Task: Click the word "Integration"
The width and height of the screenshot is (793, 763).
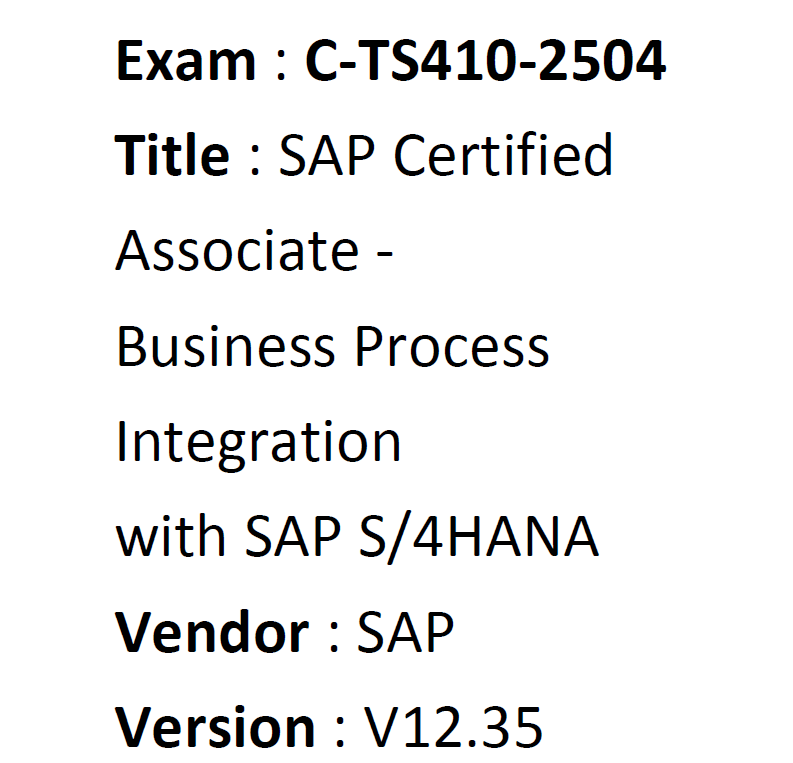Action: (x=258, y=441)
